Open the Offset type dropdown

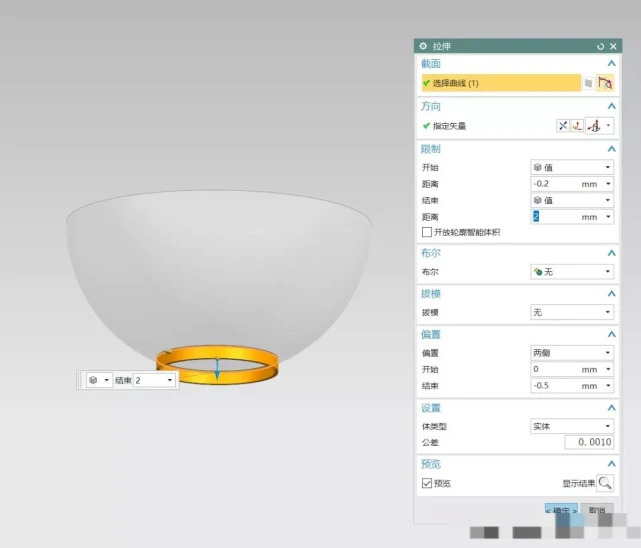click(572, 353)
